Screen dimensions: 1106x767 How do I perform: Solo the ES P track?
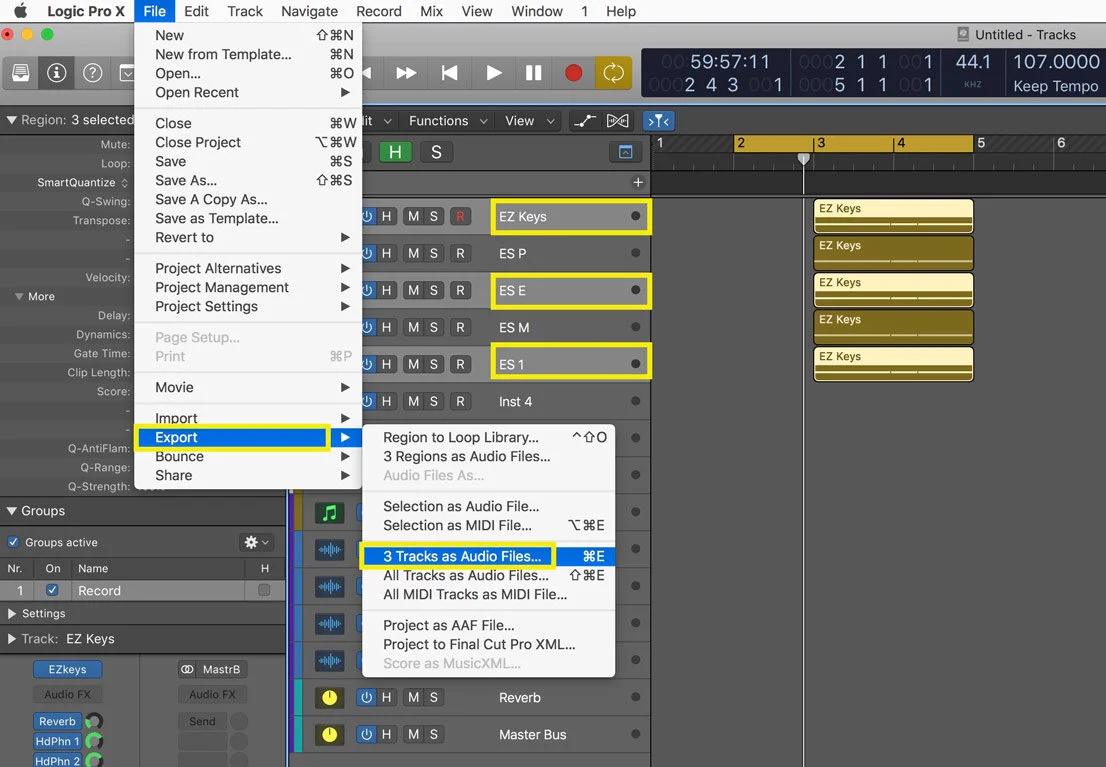[x=434, y=253]
